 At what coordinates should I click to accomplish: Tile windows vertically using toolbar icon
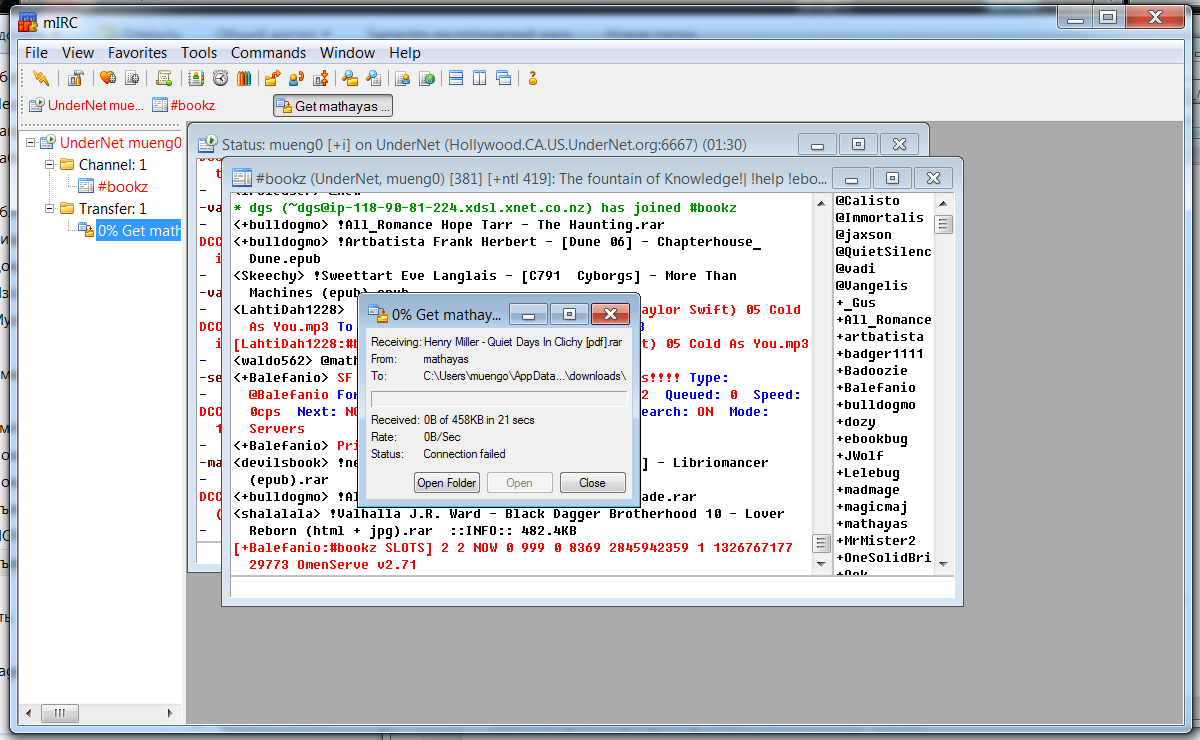480,78
